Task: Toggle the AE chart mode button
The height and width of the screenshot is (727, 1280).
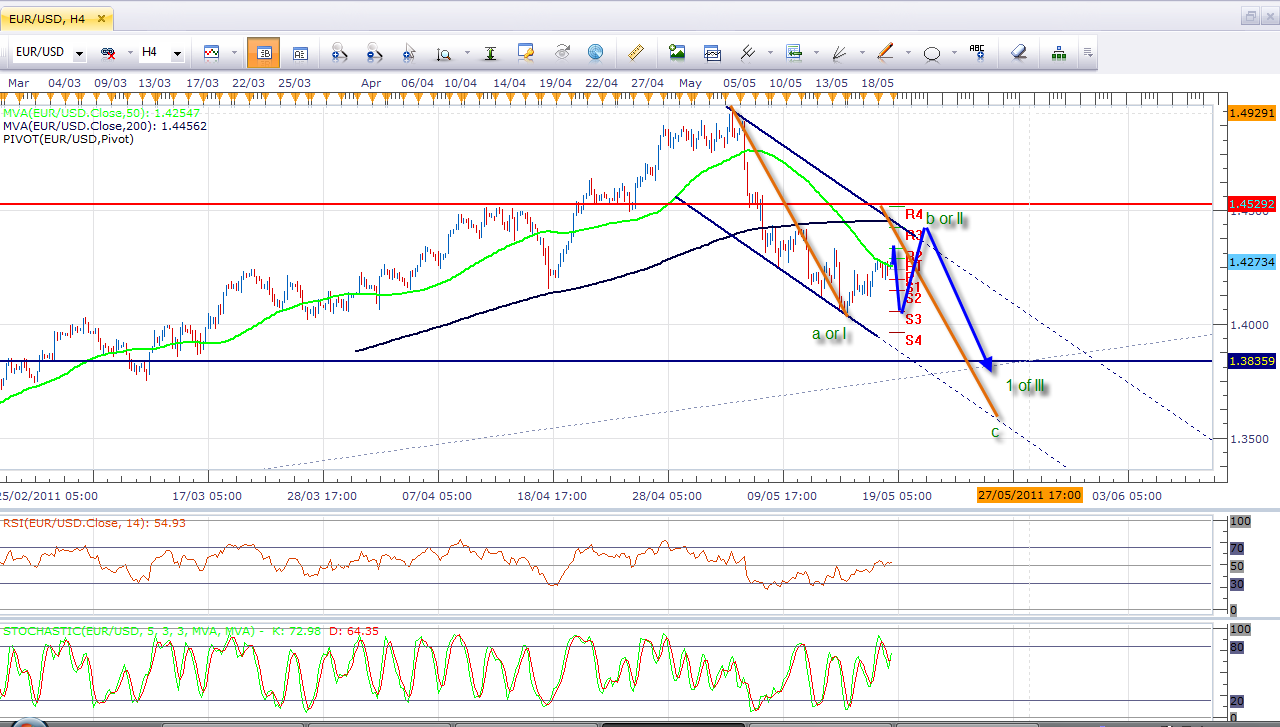Action: coord(299,52)
